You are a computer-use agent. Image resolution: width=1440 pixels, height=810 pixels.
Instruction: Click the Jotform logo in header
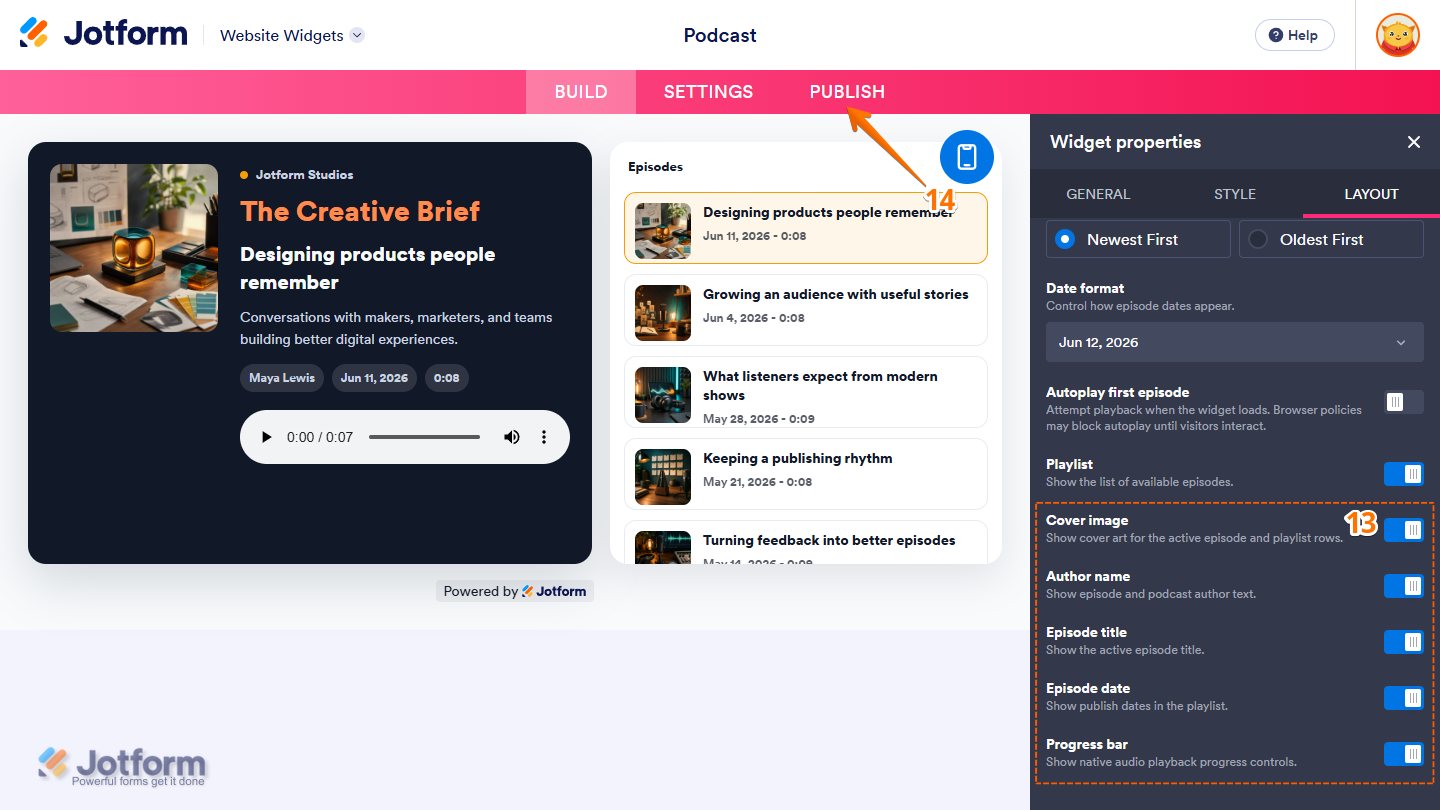103,33
